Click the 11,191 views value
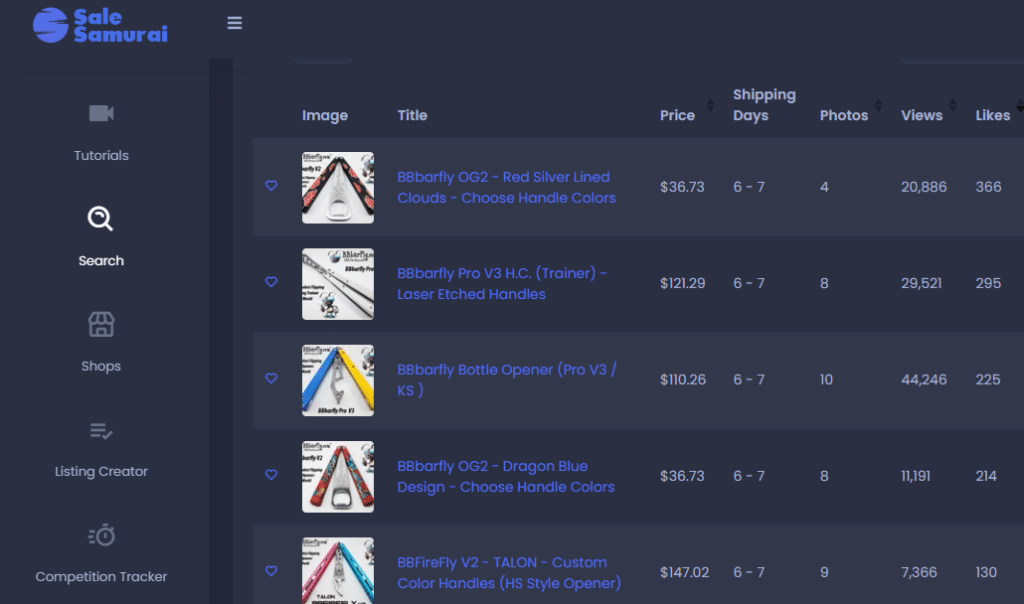 tap(916, 476)
